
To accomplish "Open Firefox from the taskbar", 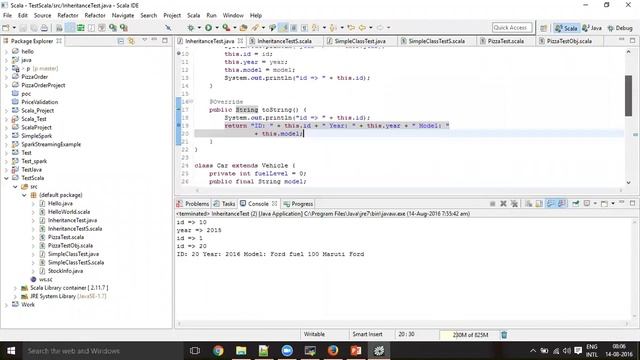I will point(333,351).
